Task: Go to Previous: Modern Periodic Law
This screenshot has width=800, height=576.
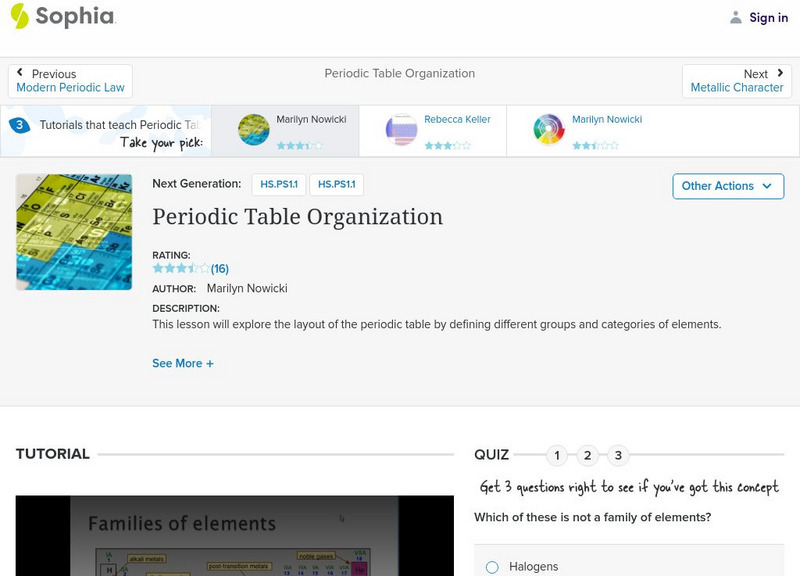Action: 70,81
